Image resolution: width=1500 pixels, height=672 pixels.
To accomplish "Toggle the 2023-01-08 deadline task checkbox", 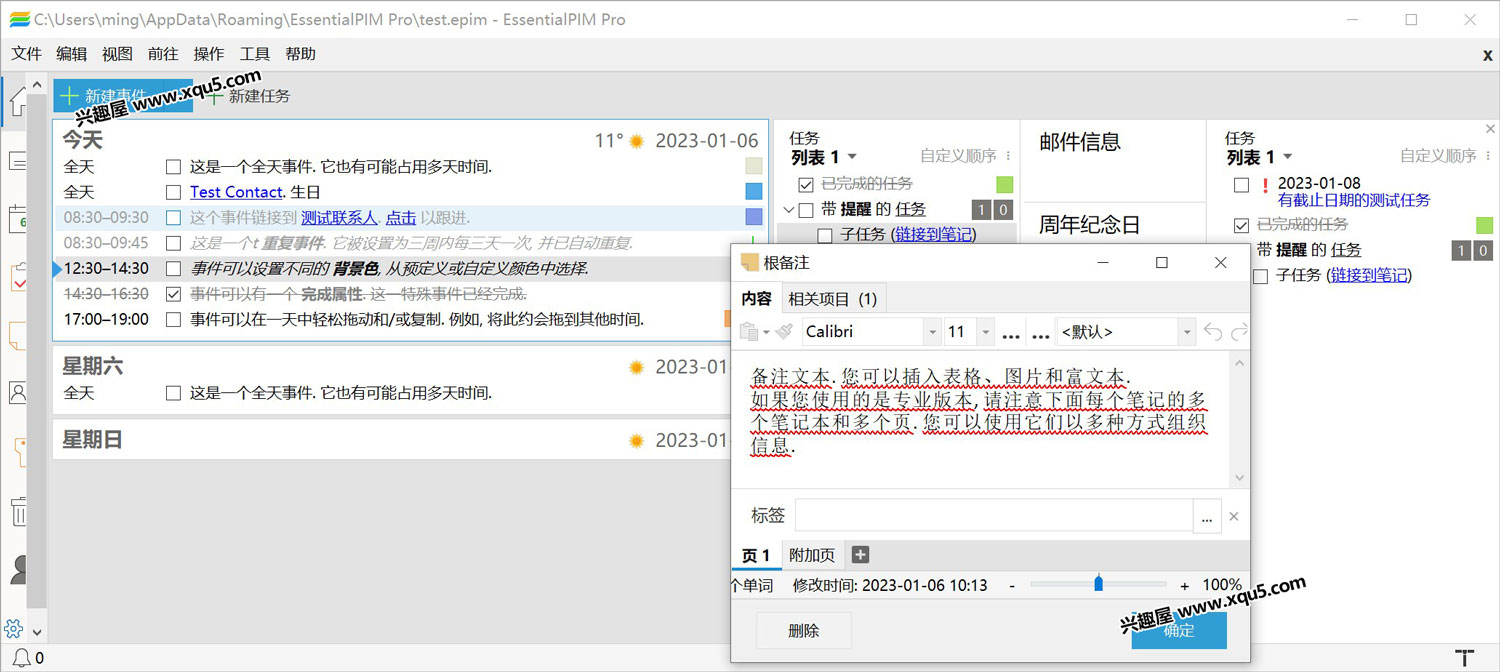I will 1241,184.
